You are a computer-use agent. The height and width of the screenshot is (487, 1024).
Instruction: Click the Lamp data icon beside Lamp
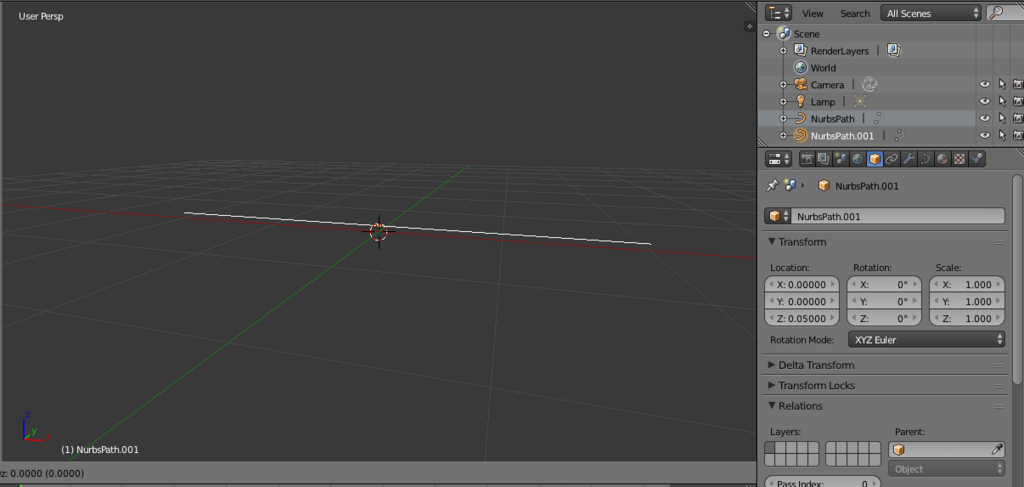860,102
